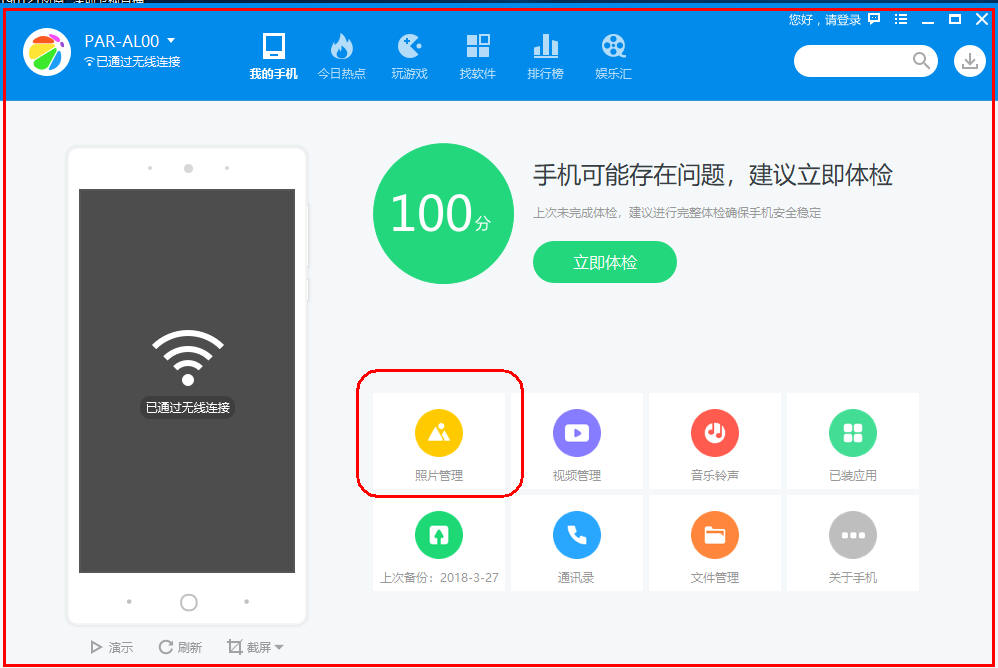The height and width of the screenshot is (668, 998).
Task: Open 视频管理 video management
Action: [577, 441]
